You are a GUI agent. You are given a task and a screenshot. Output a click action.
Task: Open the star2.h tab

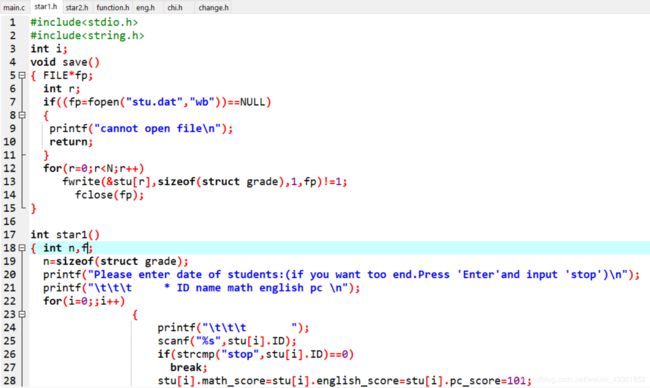coord(77,7)
